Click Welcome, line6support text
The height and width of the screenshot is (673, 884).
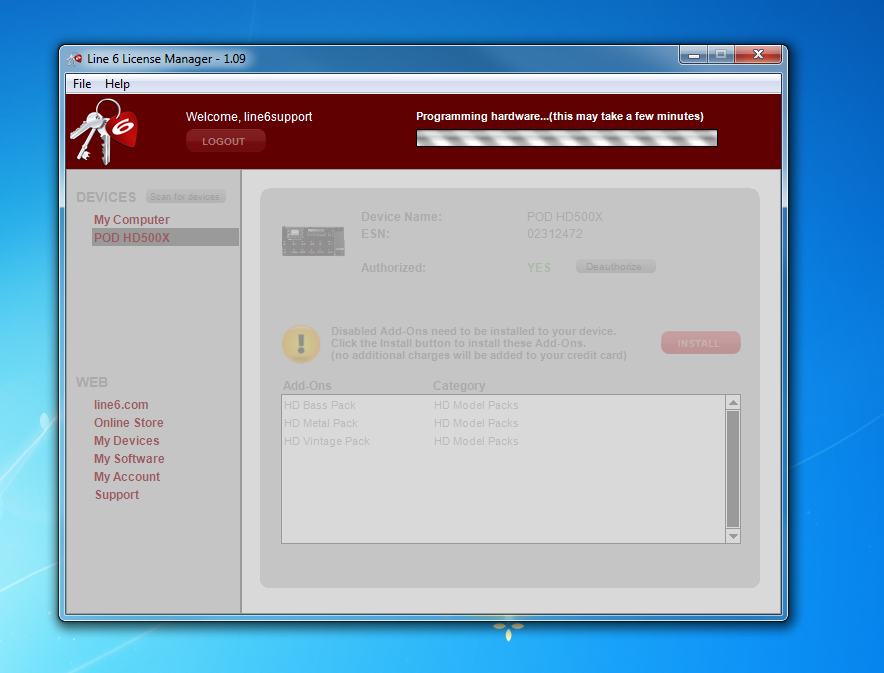point(249,117)
